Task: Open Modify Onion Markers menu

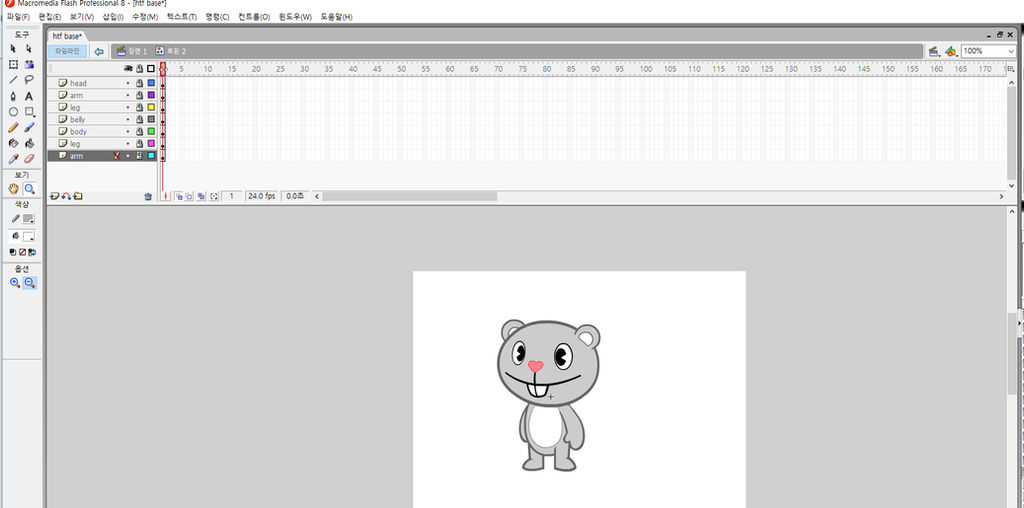Action: [214, 196]
